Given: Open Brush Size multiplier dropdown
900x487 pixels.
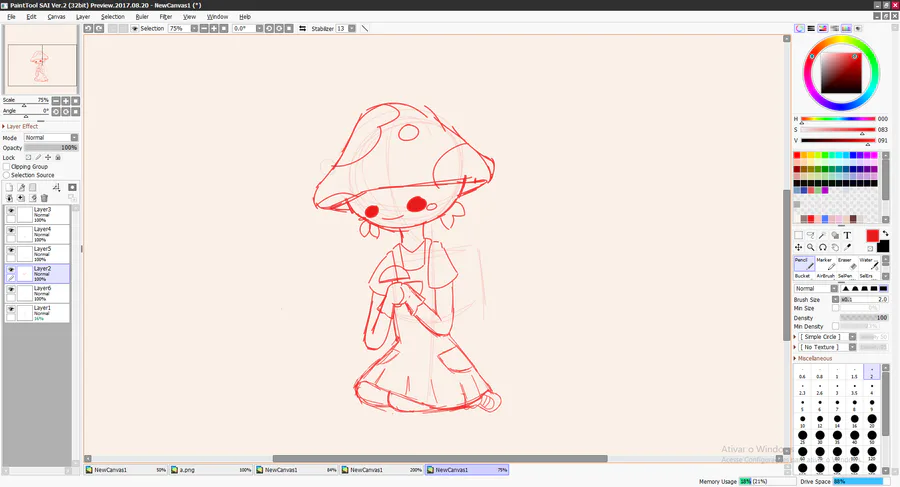Looking at the screenshot, I should pos(835,299).
